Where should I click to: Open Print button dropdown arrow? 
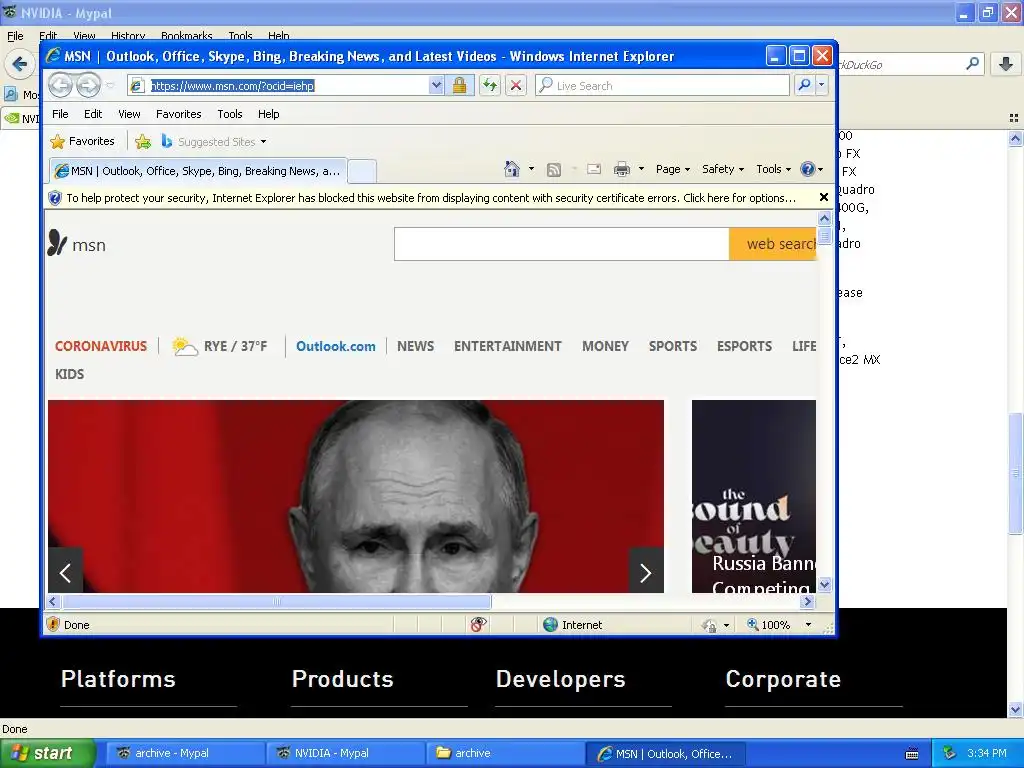click(641, 169)
